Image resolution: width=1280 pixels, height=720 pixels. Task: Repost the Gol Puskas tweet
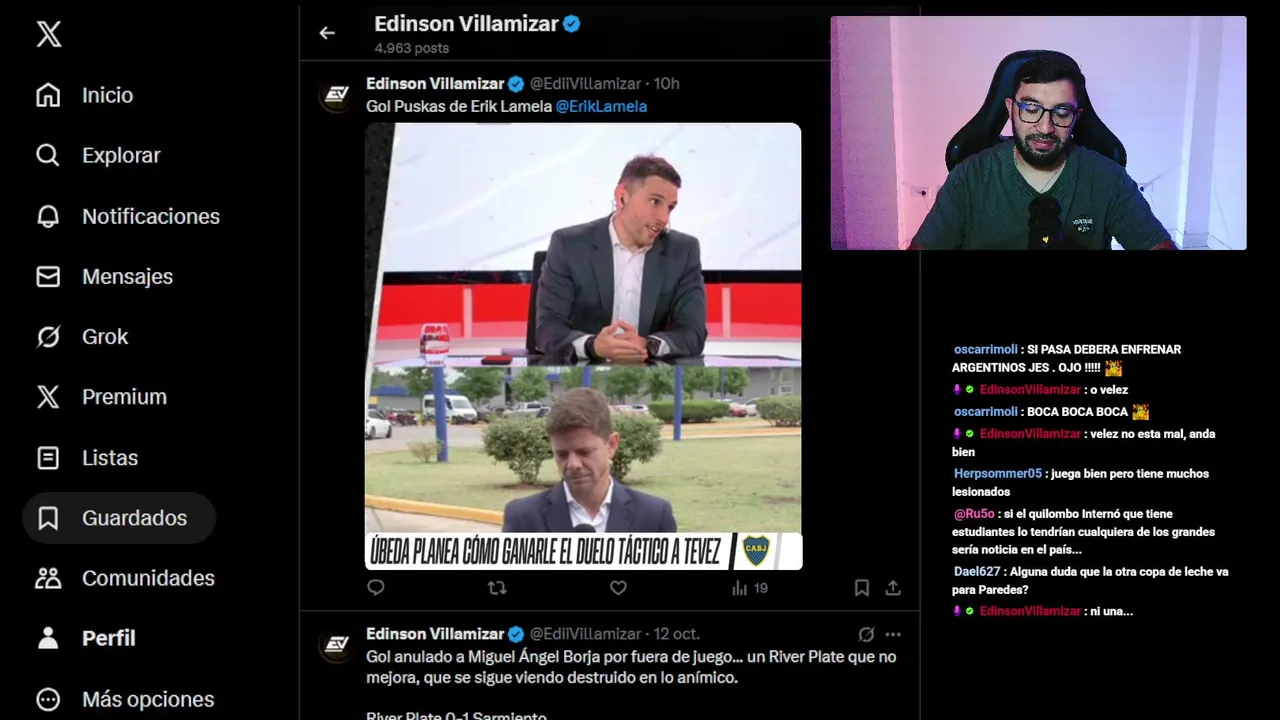(497, 588)
